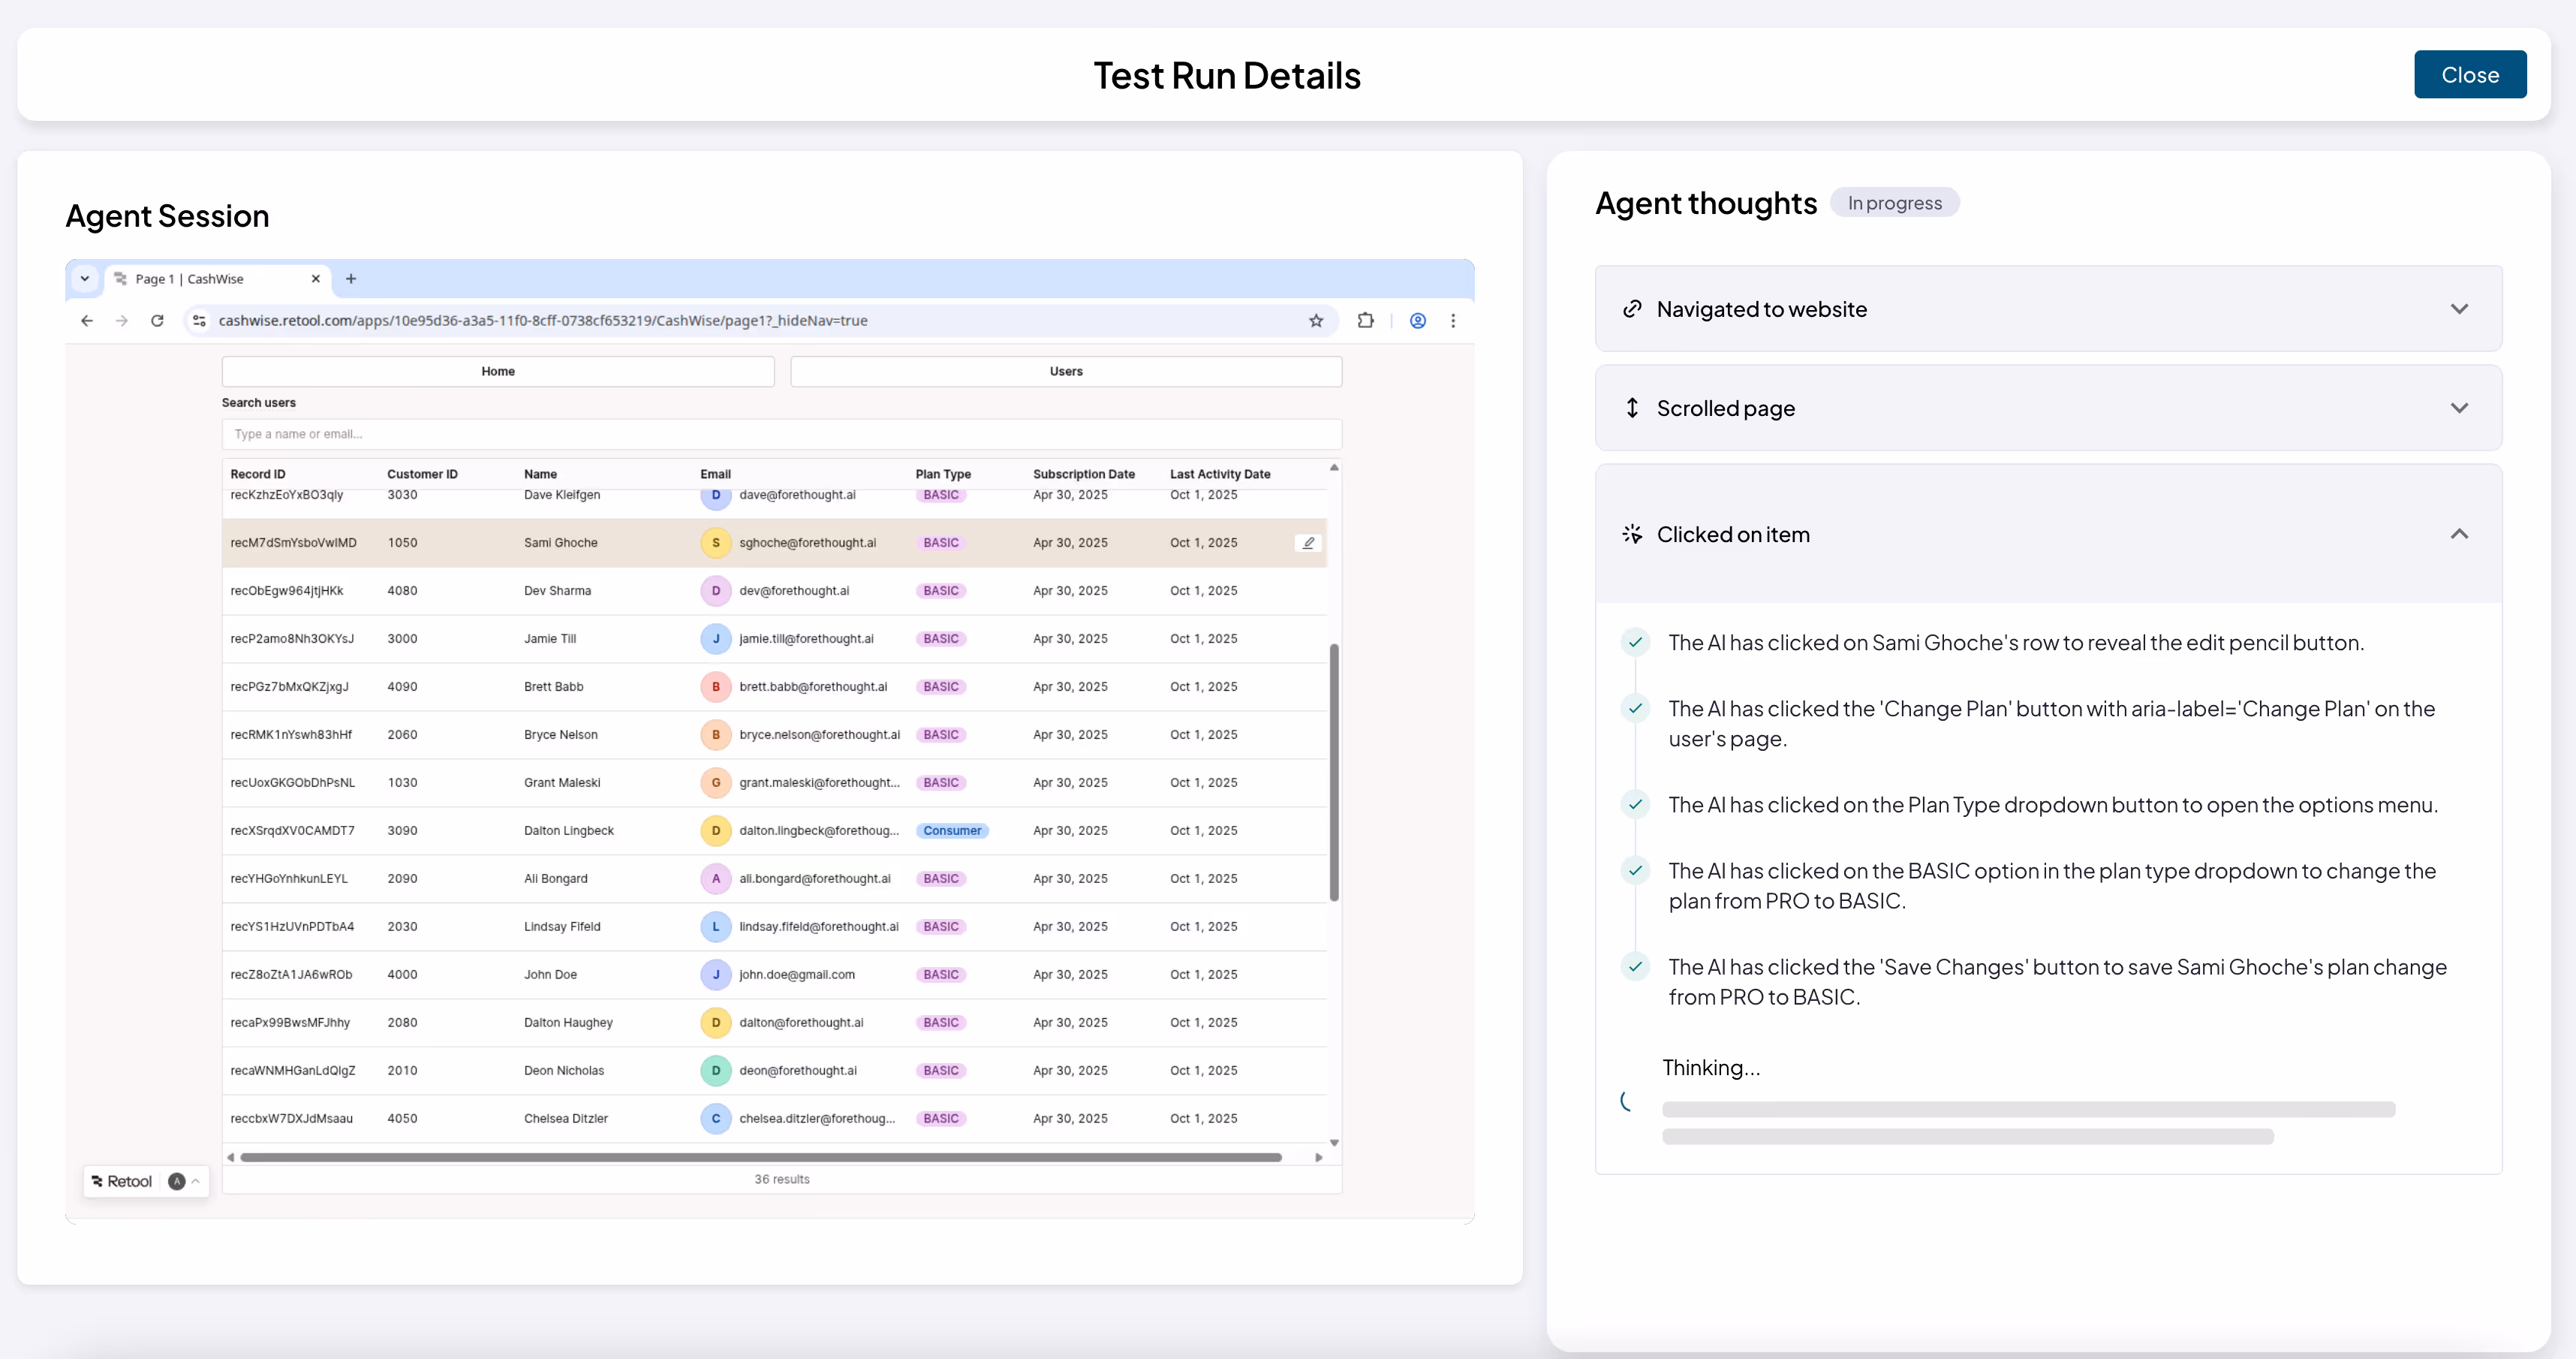Click the browser reload icon

click(x=157, y=321)
